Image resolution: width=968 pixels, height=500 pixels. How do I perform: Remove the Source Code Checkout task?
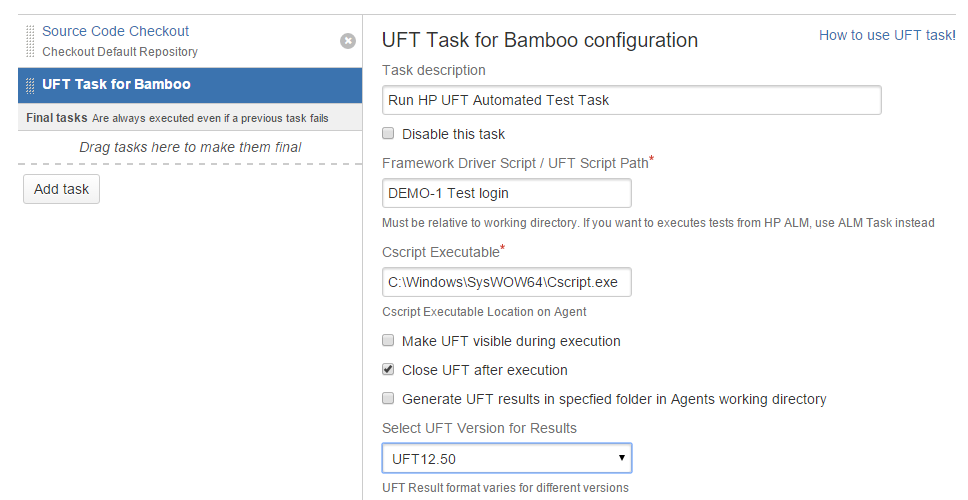tap(348, 41)
